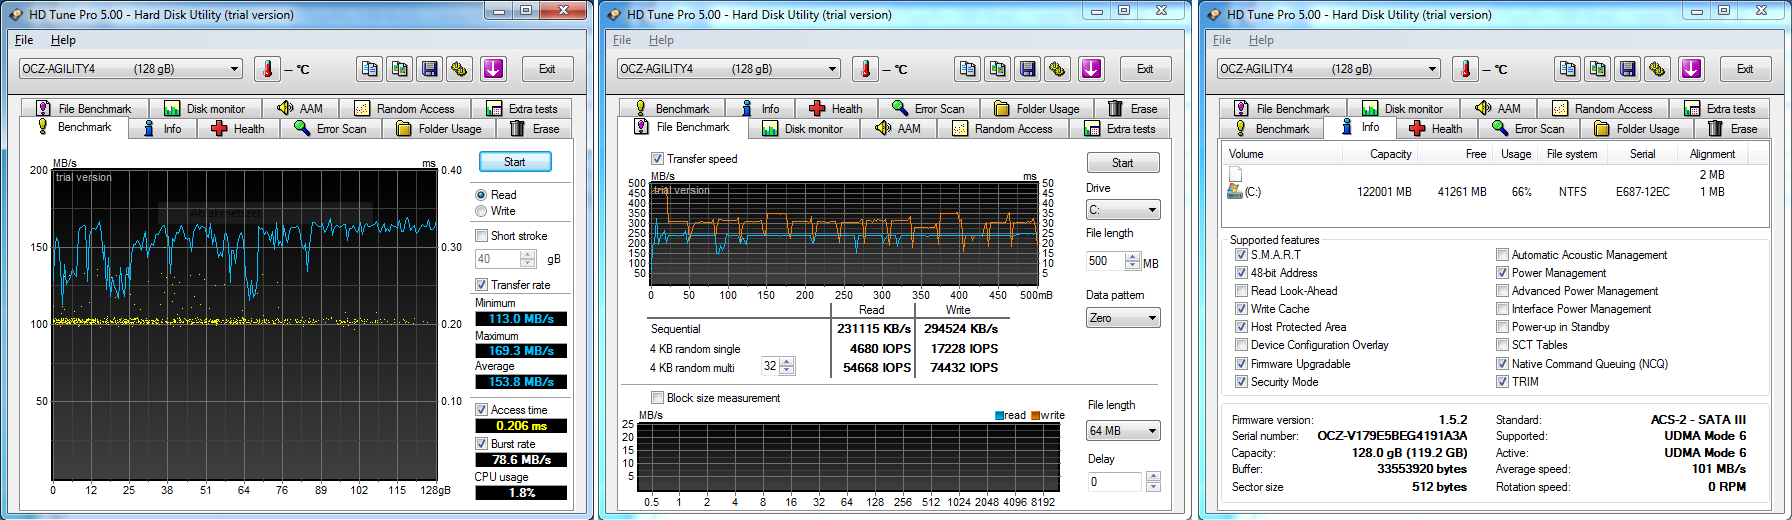Open the Help menu in the right window
Image resolution: width=1792 pixels, height=520 pixels.
[1261, 40]
